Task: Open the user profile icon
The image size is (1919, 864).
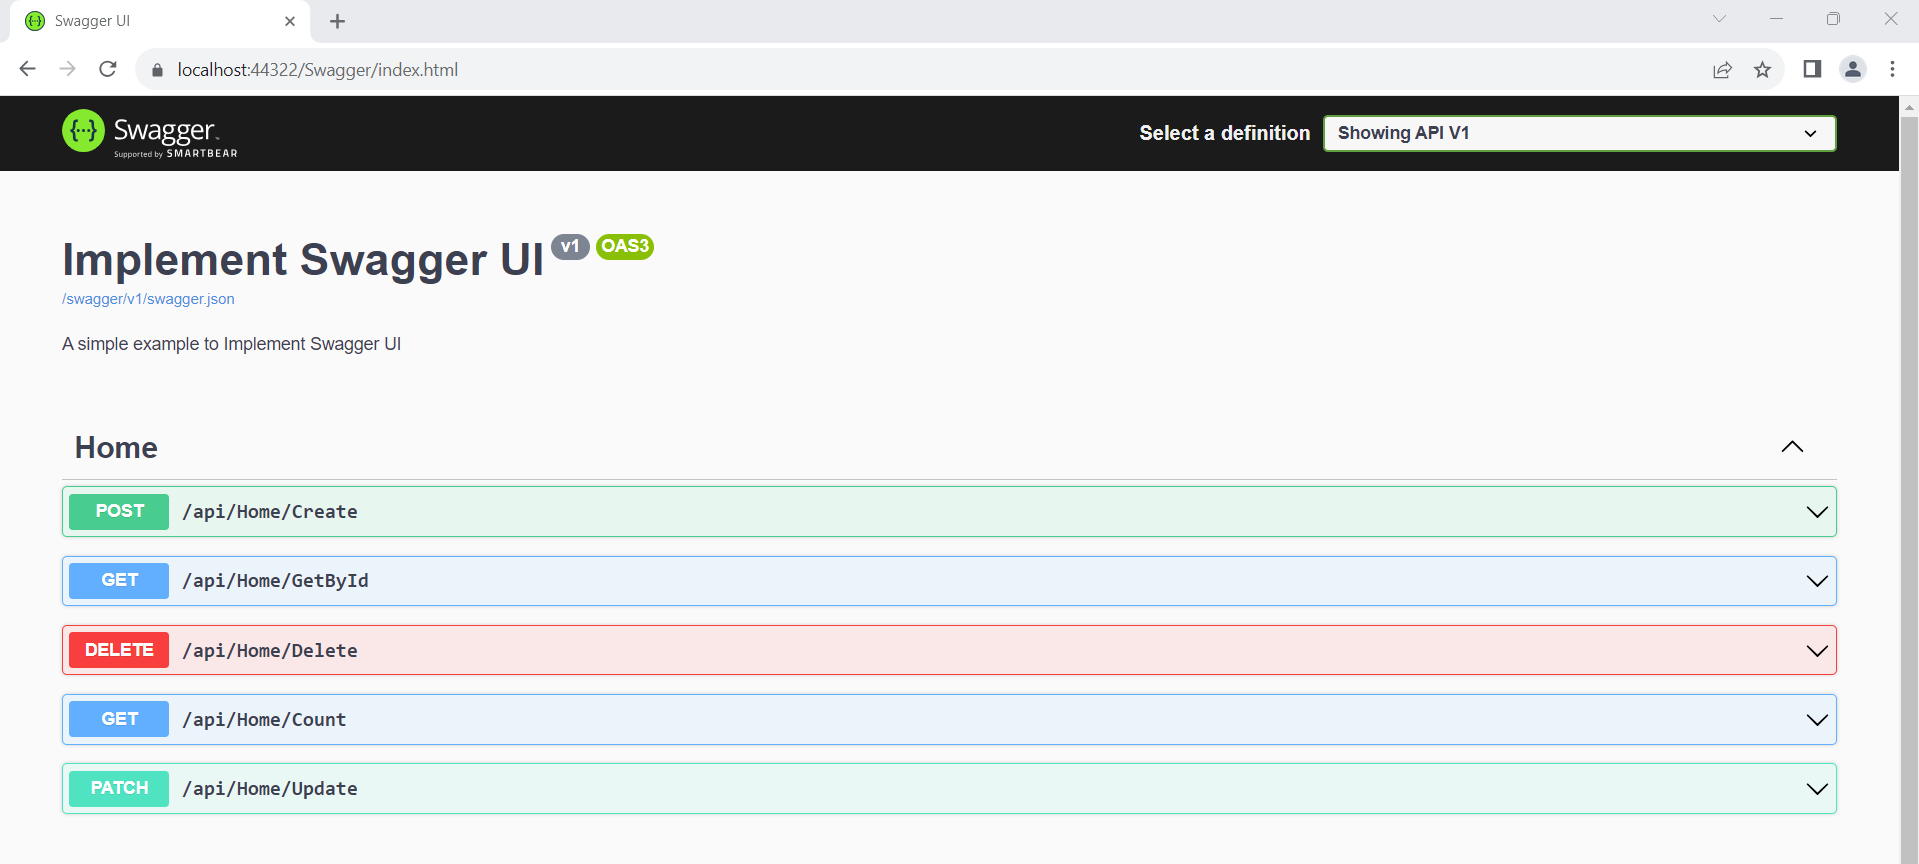Action: click(1853, 69)
